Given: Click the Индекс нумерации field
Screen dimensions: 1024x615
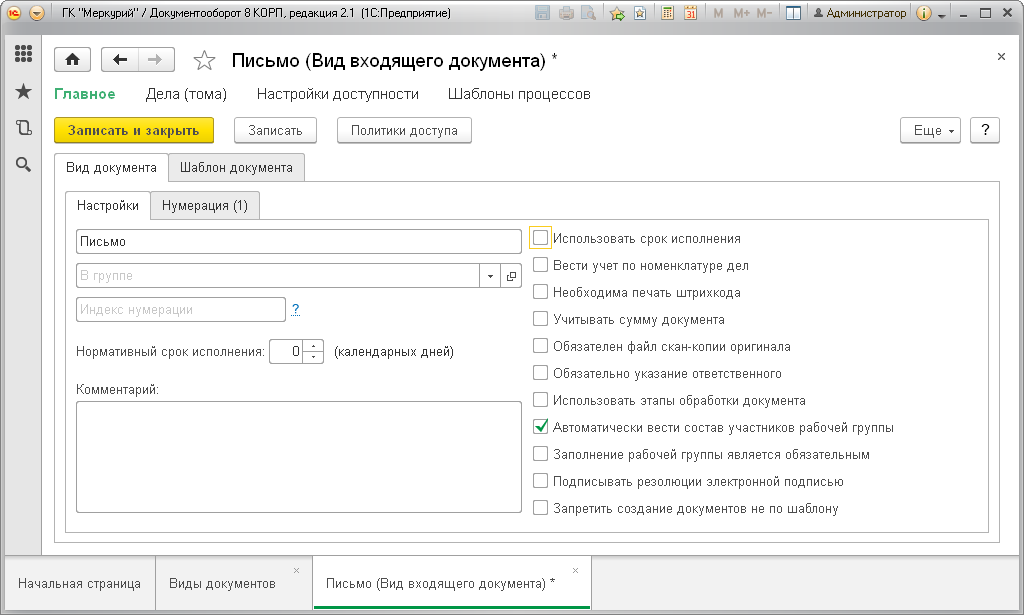Looking at the screenshot, I should pos(181,309).
